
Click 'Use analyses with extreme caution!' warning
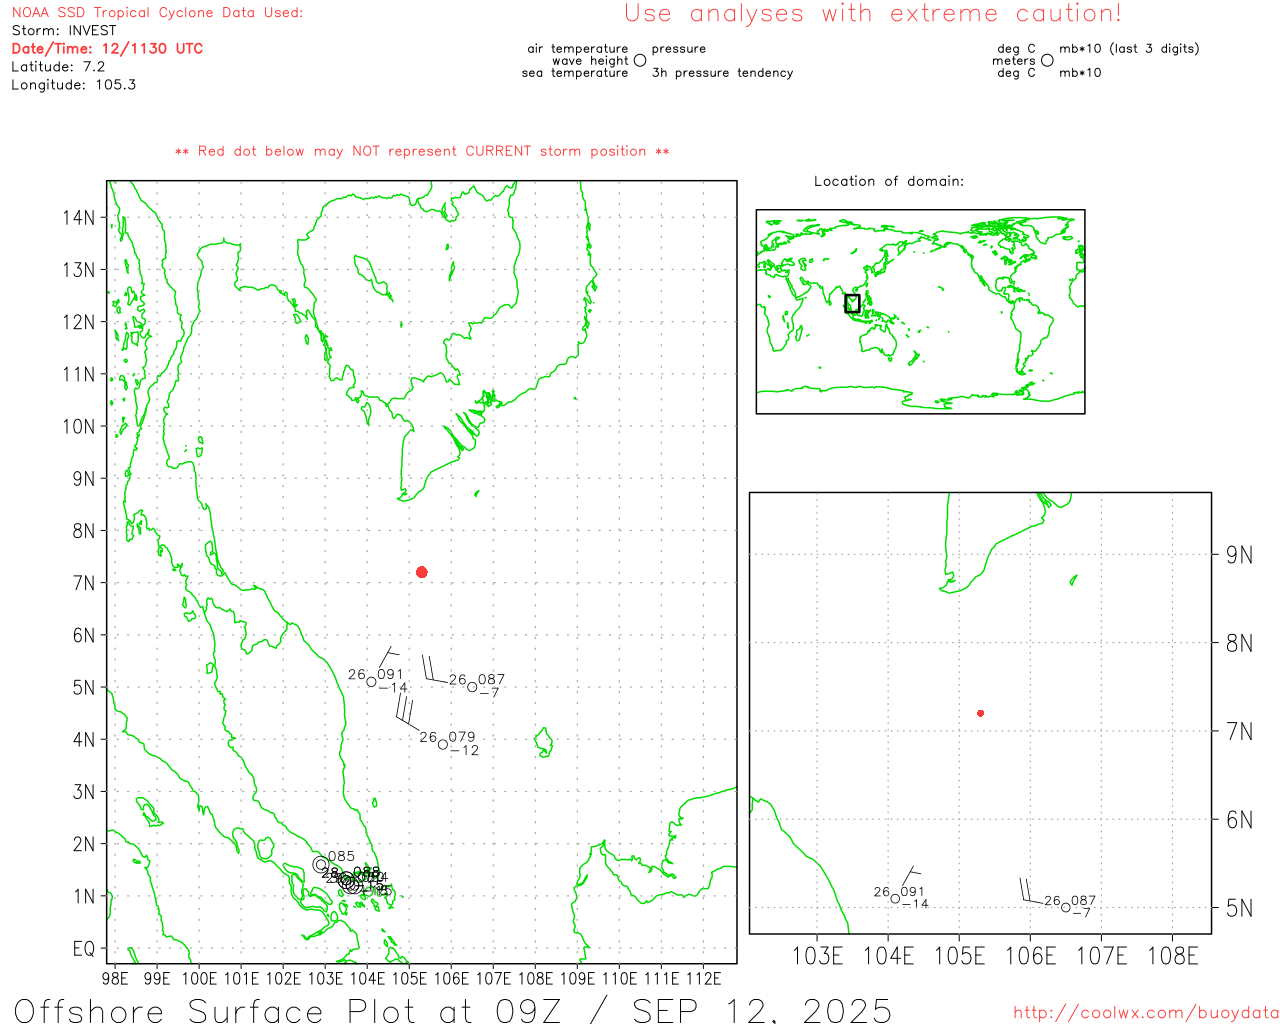point(873,14)
